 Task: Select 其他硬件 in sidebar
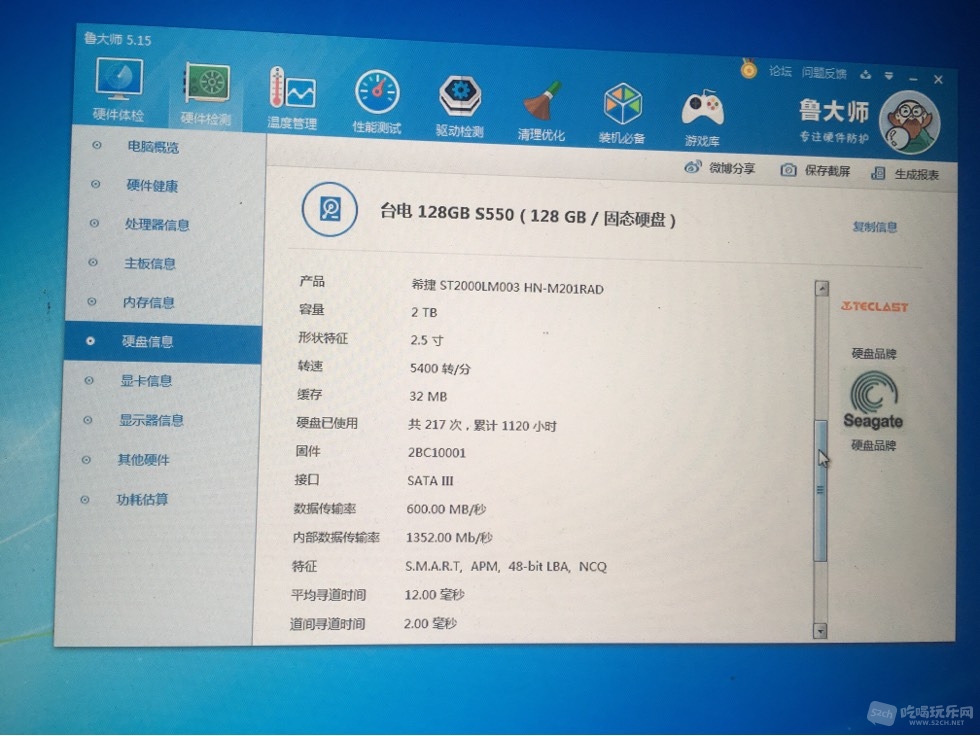143,460
